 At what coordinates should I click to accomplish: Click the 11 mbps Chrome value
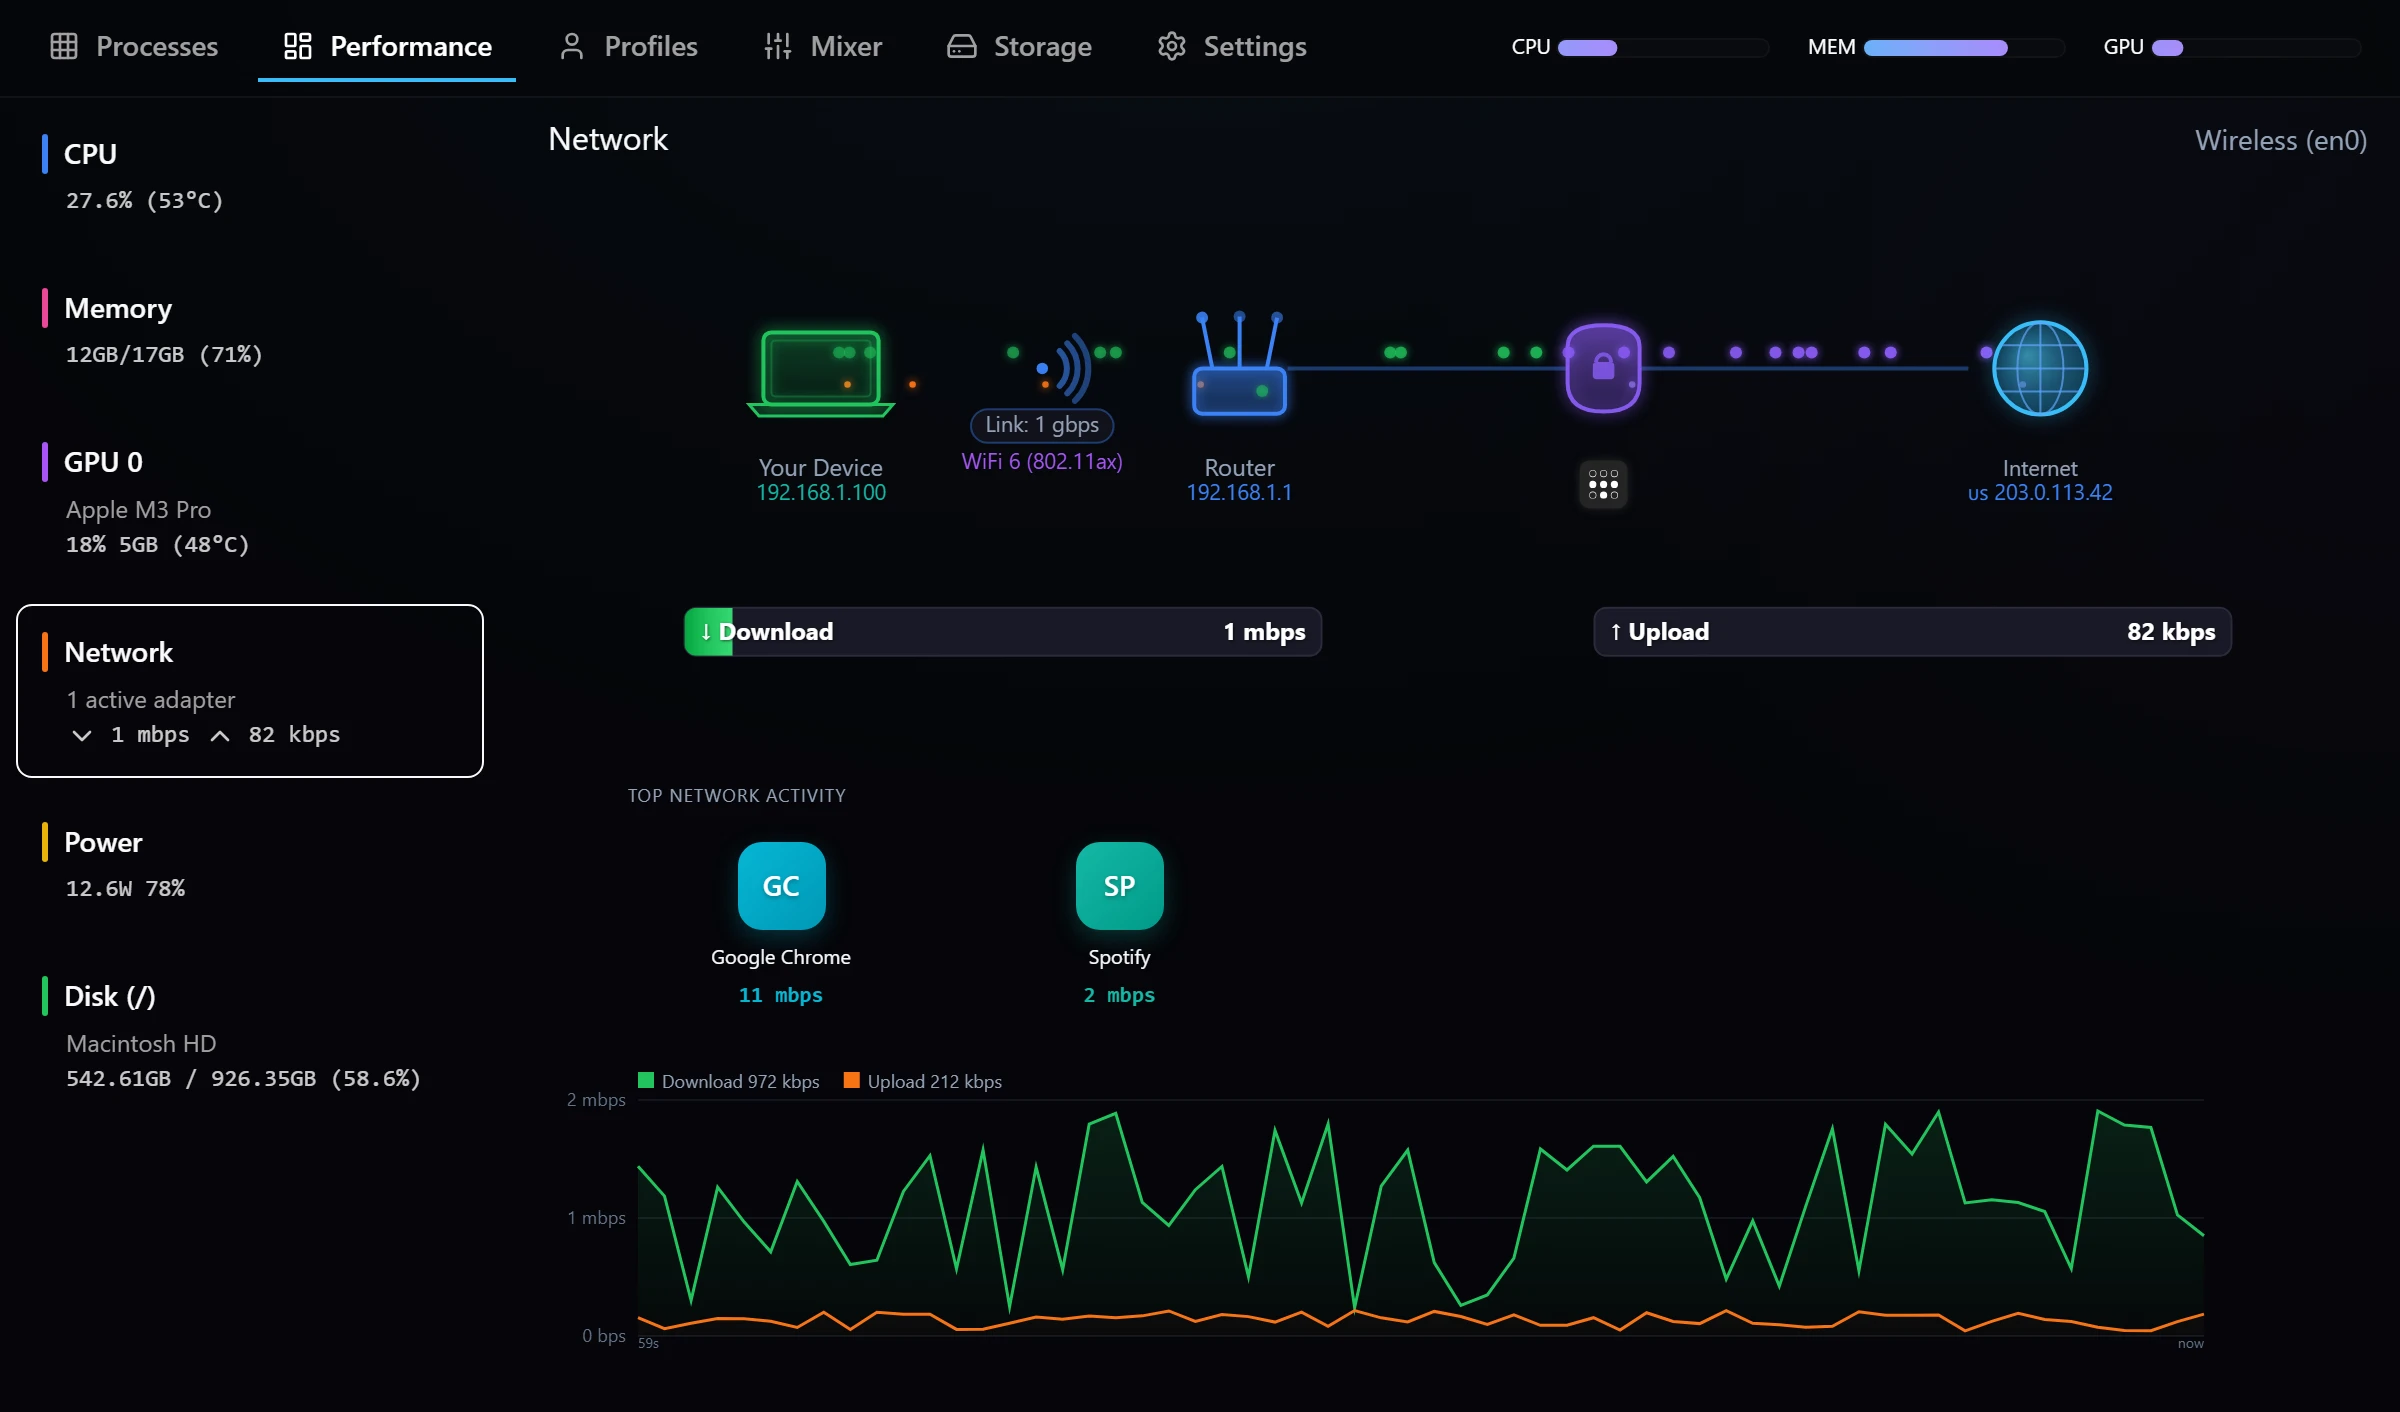pyautogui.click(x=781, y=995)
